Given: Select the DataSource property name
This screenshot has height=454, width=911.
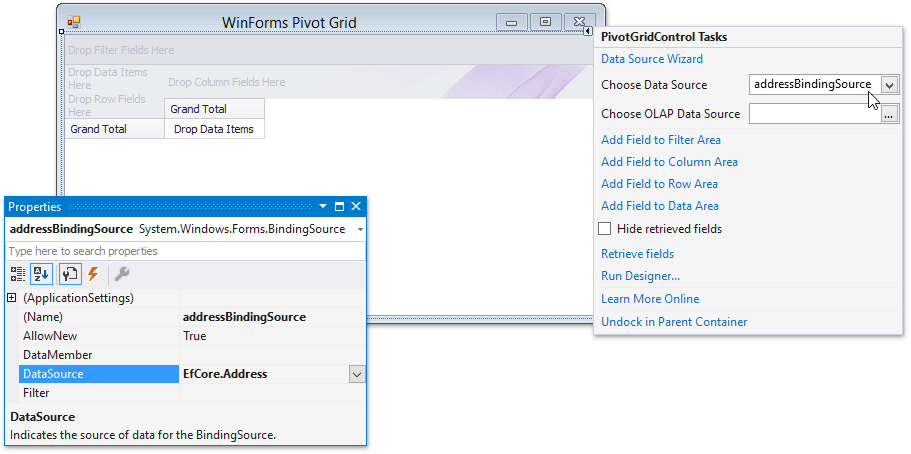Looking at the screenshot, I should pos(99,374).
